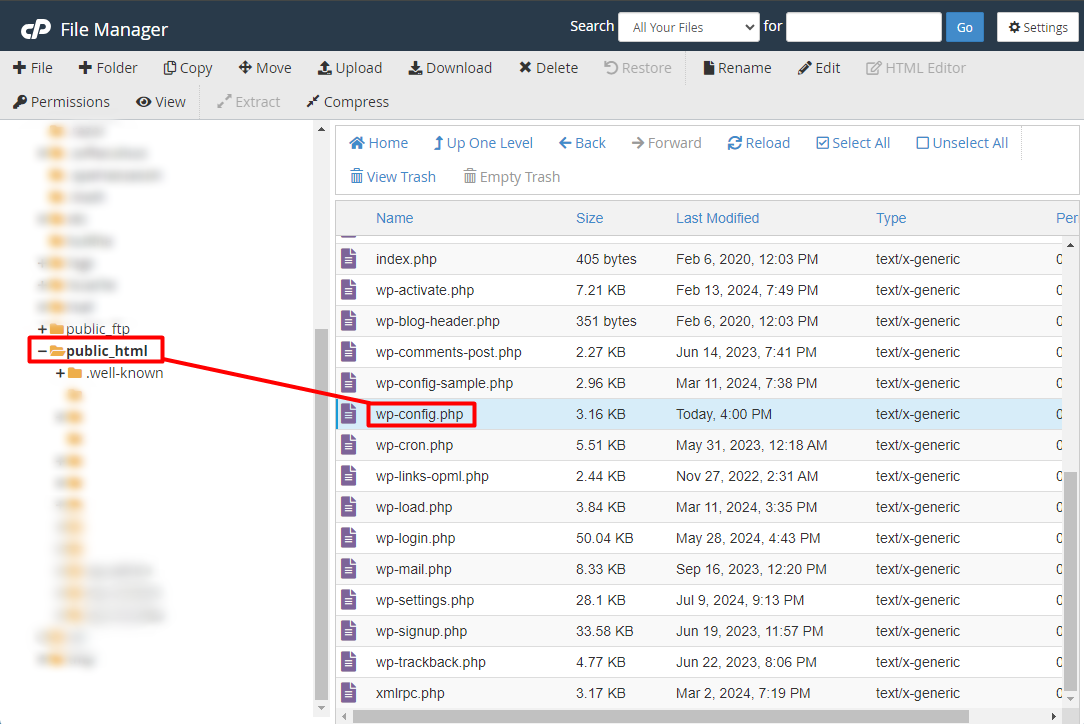This screenshot has width=1084, height=724.
Task: Open the All Your Files search dropdown
Action: click(689, 28)
